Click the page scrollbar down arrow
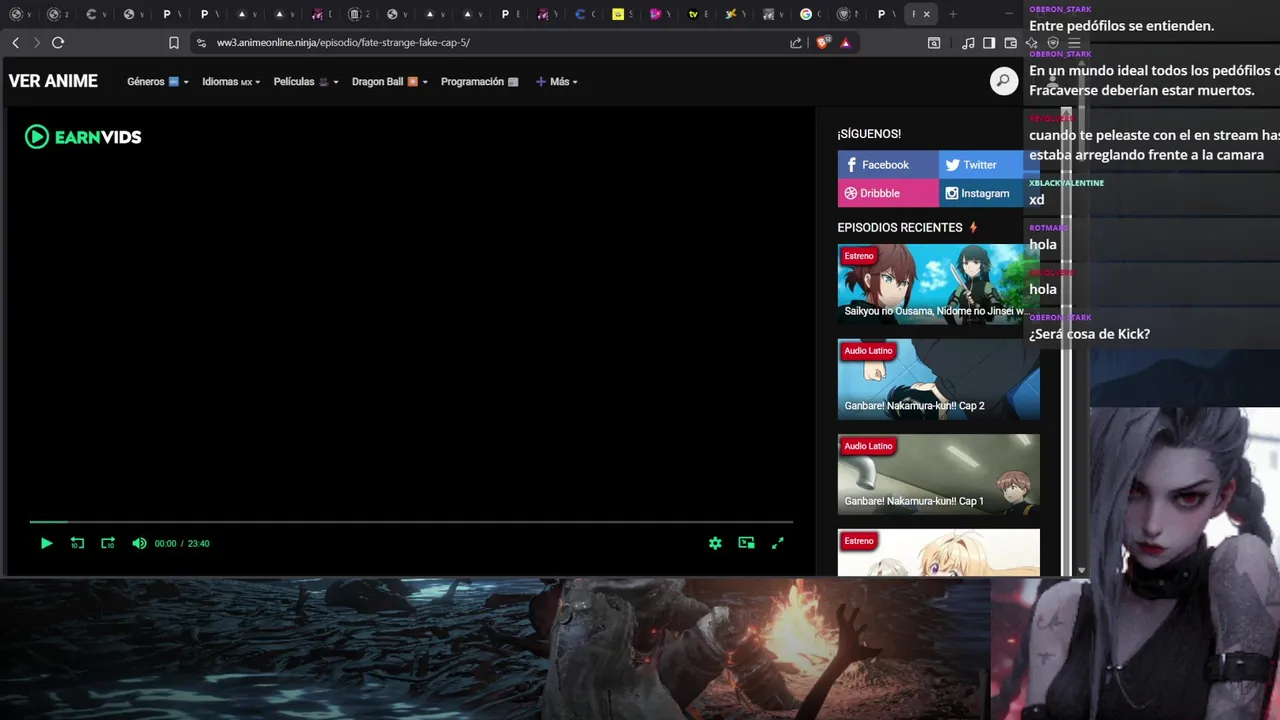 [1080, 570]
